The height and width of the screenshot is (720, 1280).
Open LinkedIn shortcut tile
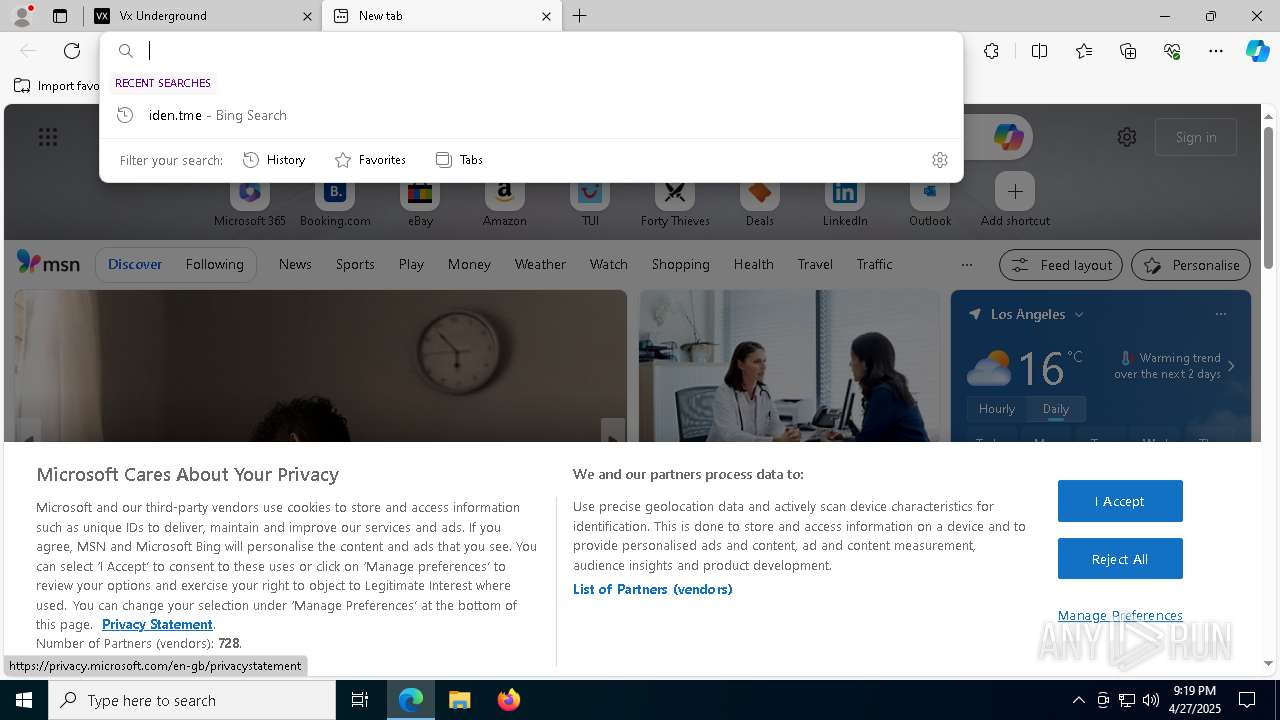(x=845, y=203)
